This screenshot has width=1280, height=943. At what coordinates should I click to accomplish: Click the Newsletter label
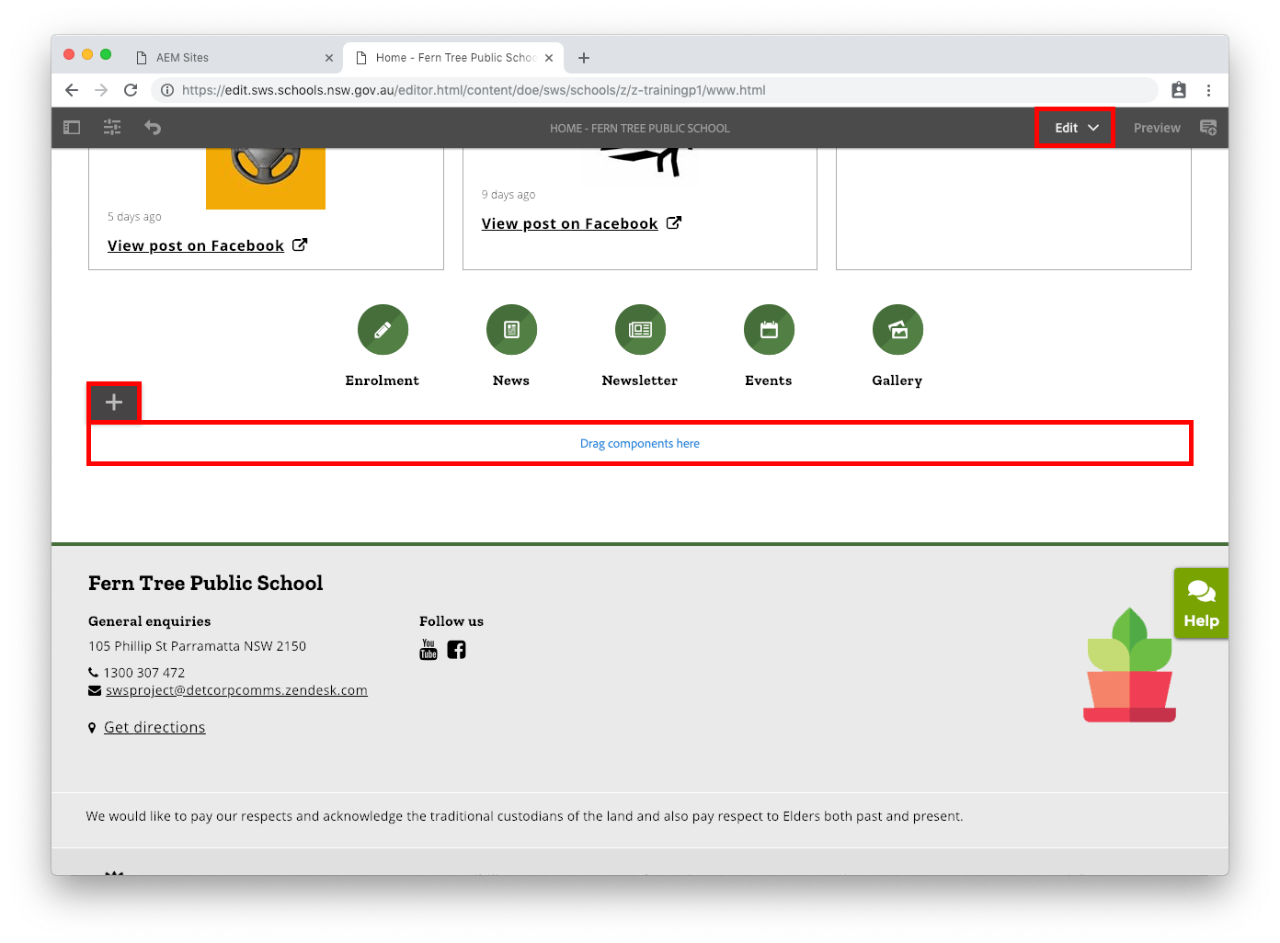640,380
